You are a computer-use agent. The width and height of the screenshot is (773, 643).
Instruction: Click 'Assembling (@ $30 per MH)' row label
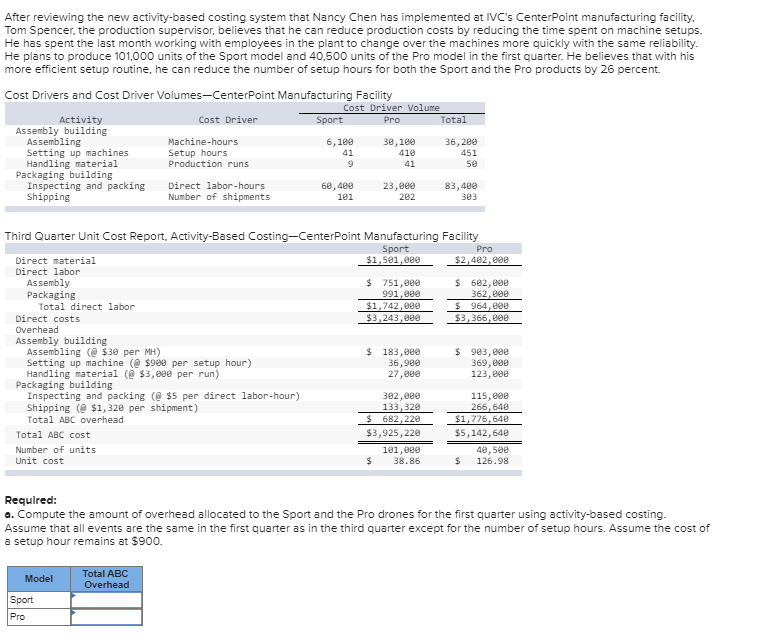[x=94, y=352]
